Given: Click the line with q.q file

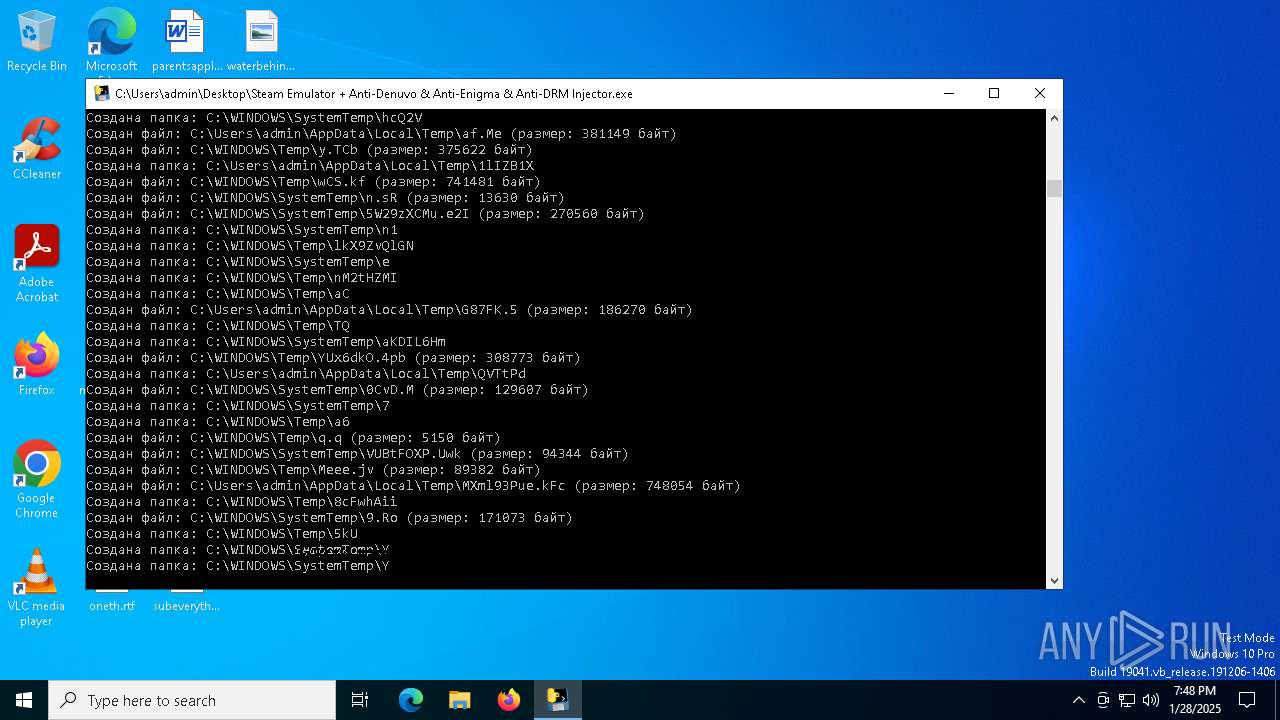Looking at the screenshot, I should click(x=293, y=438).
